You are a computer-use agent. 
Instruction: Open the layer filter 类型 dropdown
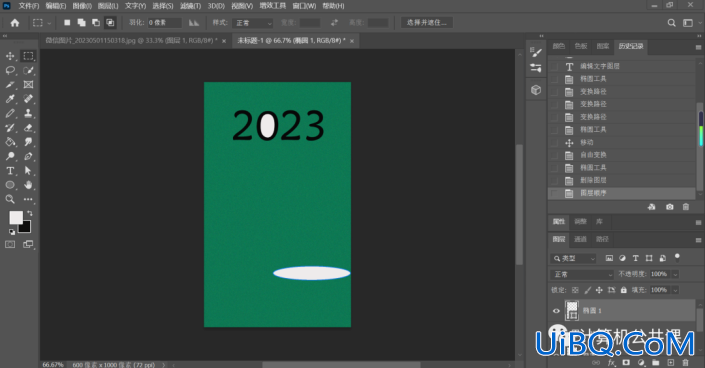click(573, 258)
